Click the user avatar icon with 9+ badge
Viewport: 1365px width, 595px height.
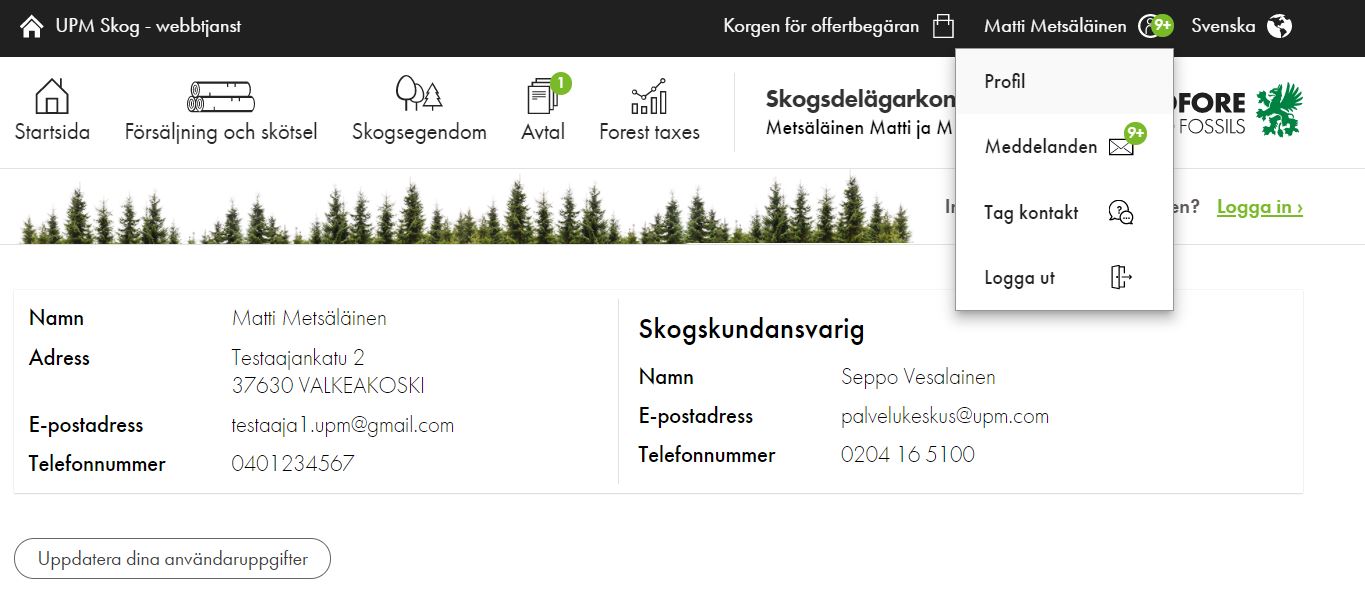[x=1155, y=27]
